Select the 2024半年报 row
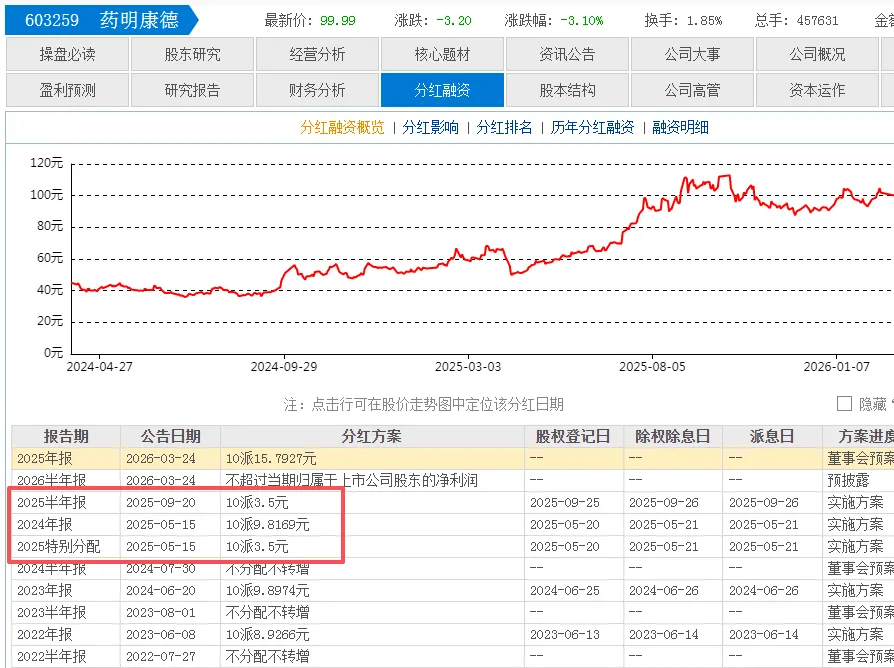 (x=453, y=568)
